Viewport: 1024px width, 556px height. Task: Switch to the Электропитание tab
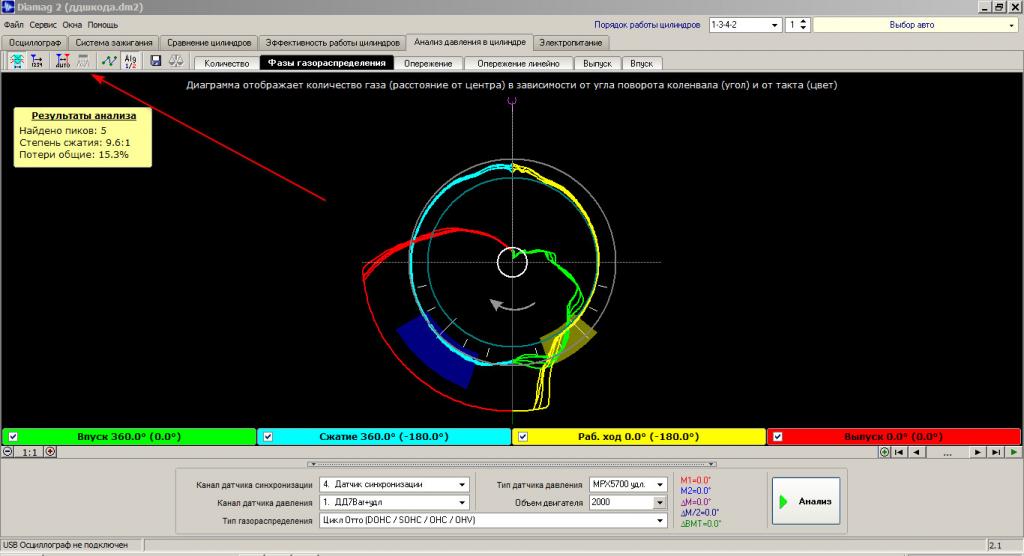point(571,42)
